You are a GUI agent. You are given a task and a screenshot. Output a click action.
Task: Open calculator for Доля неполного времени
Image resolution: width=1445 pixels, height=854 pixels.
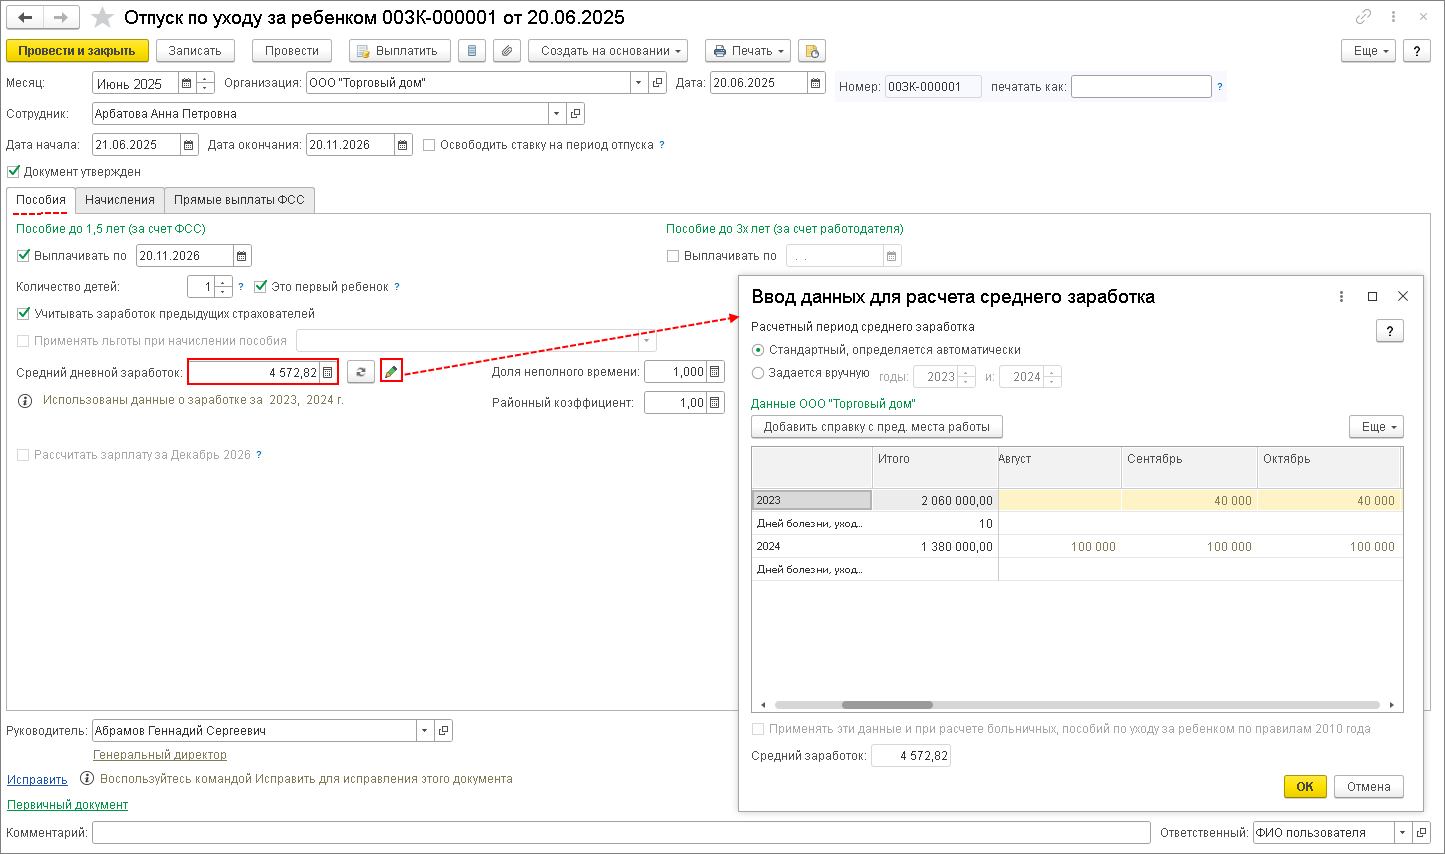pos(715,372)
